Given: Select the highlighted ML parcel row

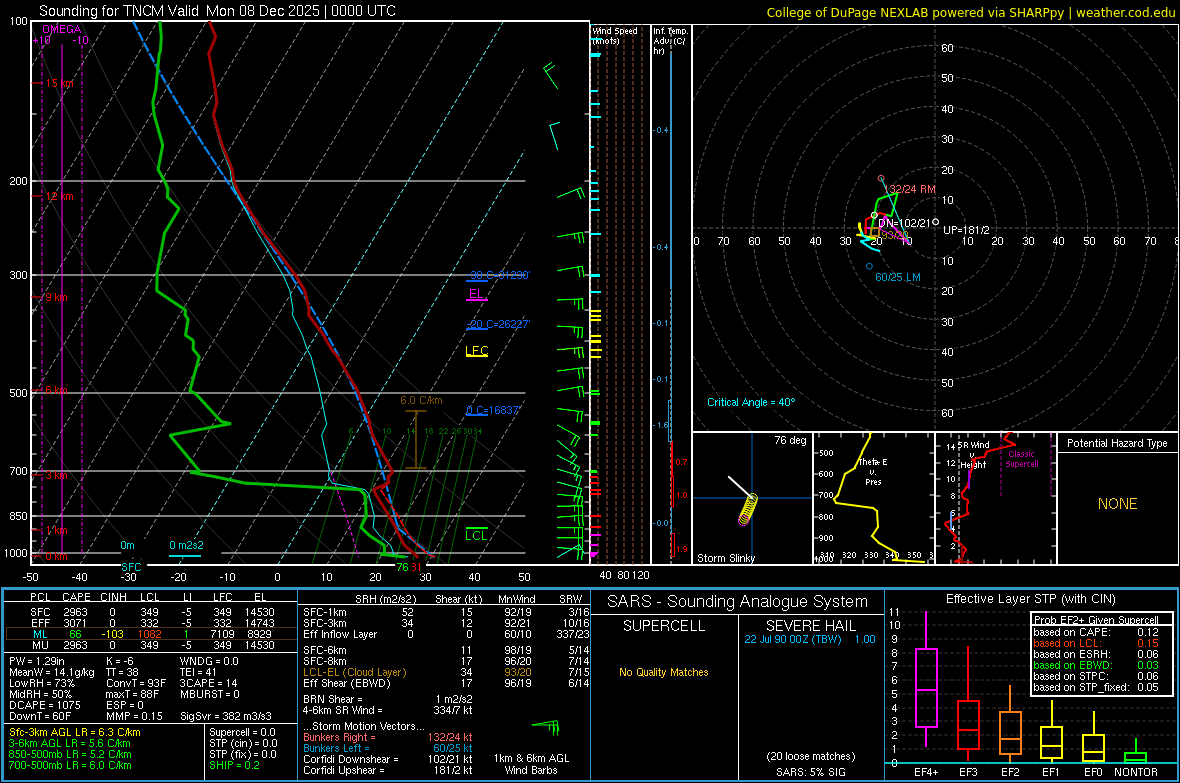Looking at the screenshot, I should coord(151,634).
